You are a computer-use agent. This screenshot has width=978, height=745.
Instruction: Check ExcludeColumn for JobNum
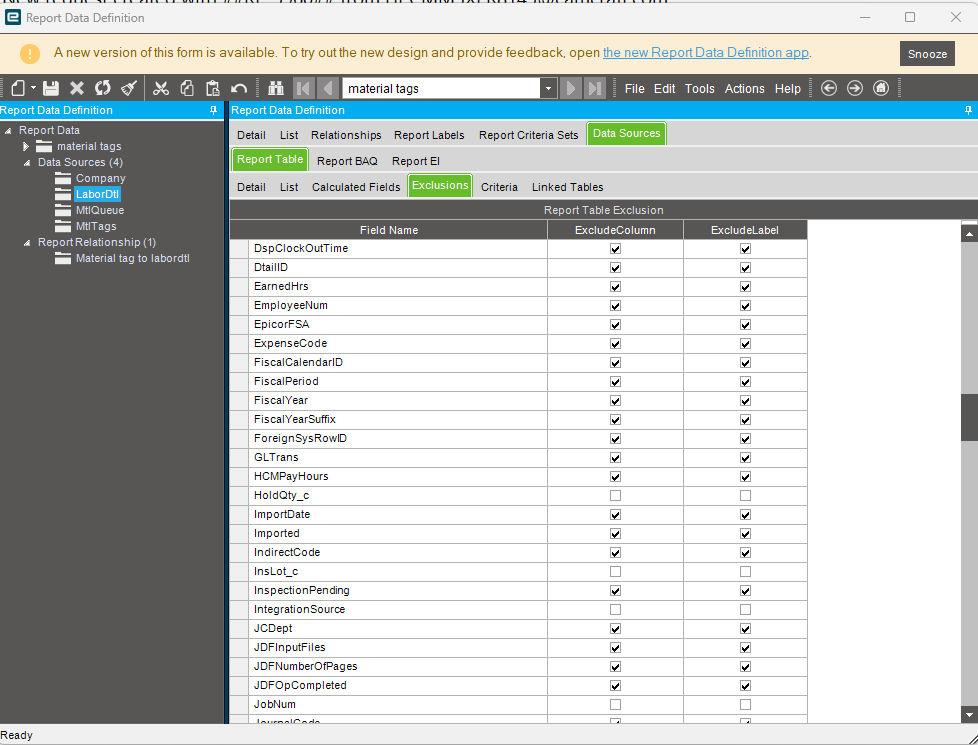click(x=616, y=704)
